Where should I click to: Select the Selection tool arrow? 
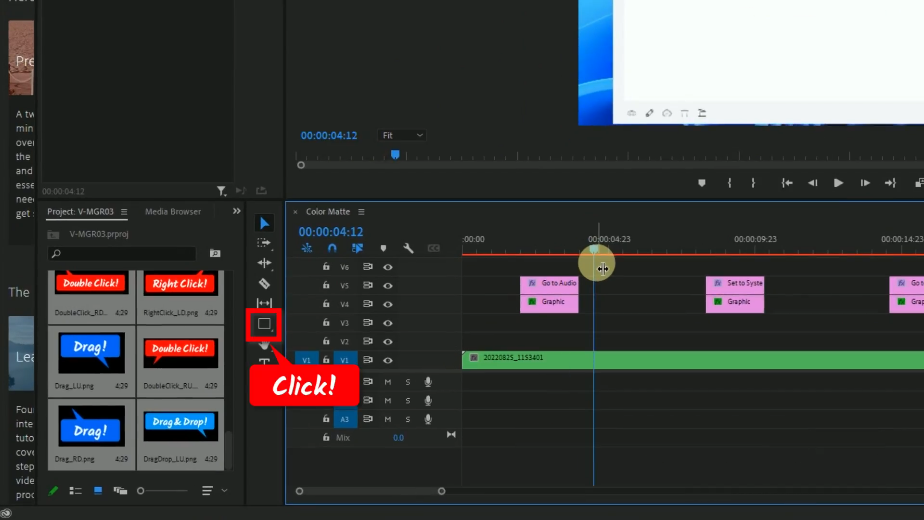pos(264,223)
